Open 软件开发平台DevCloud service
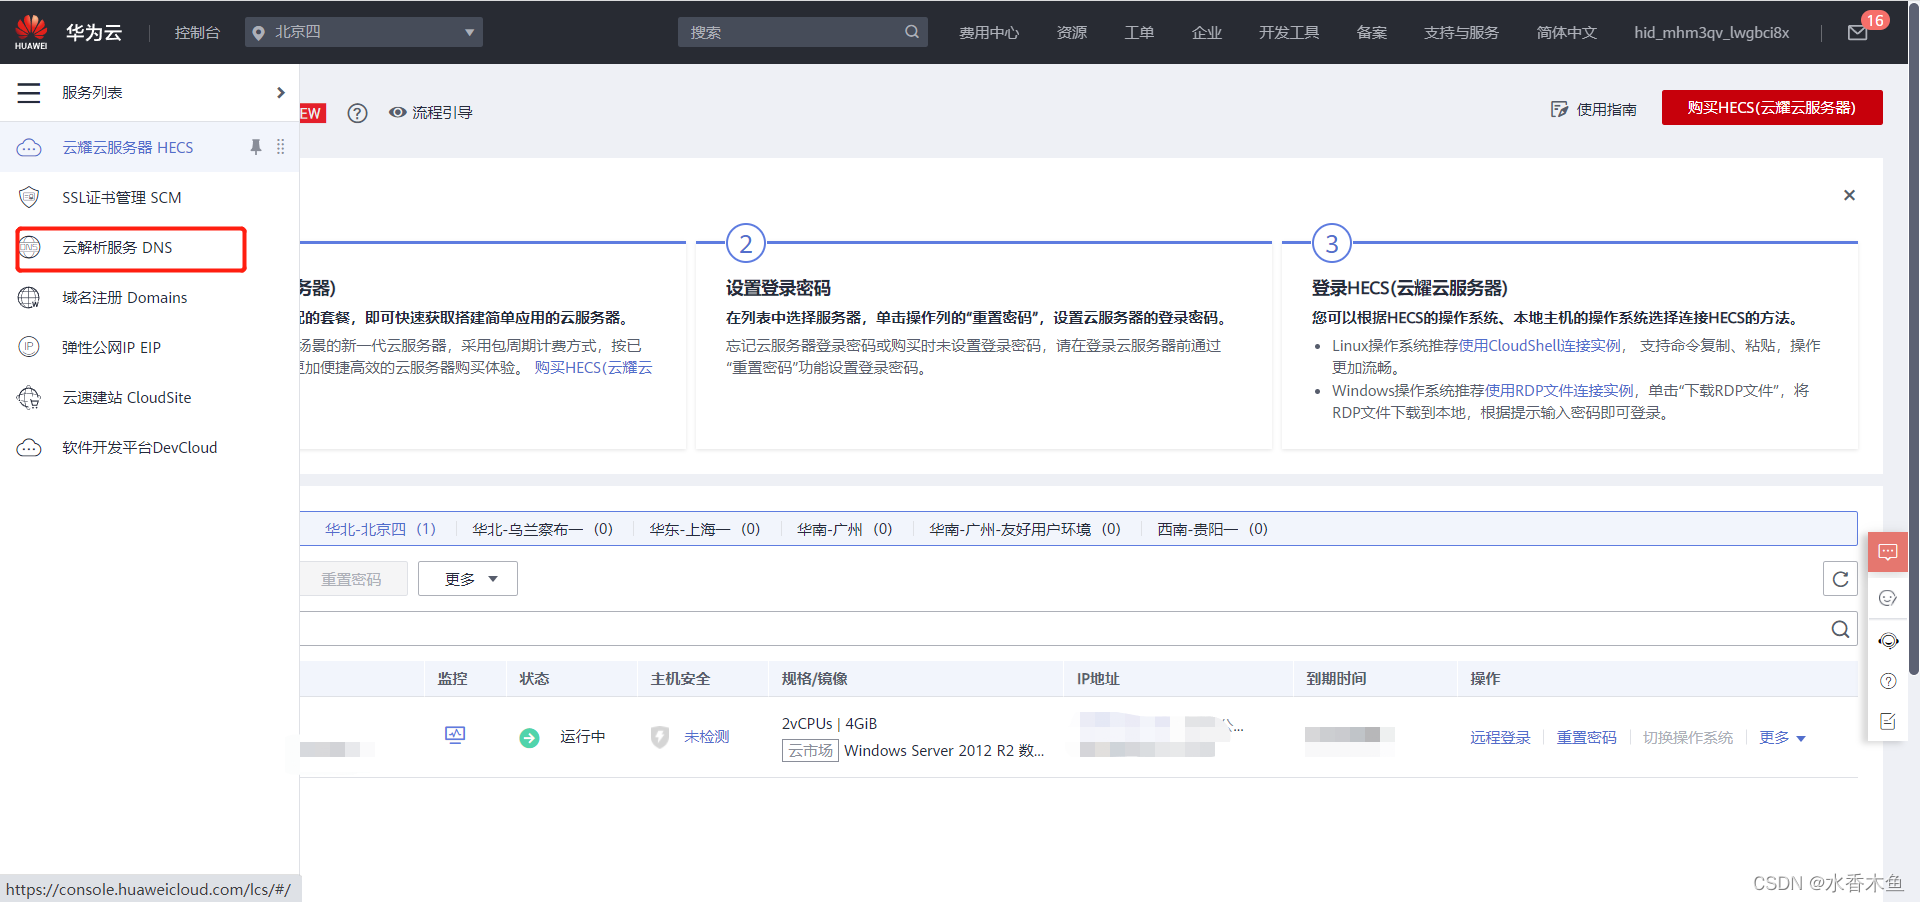 tap(140, 447)
